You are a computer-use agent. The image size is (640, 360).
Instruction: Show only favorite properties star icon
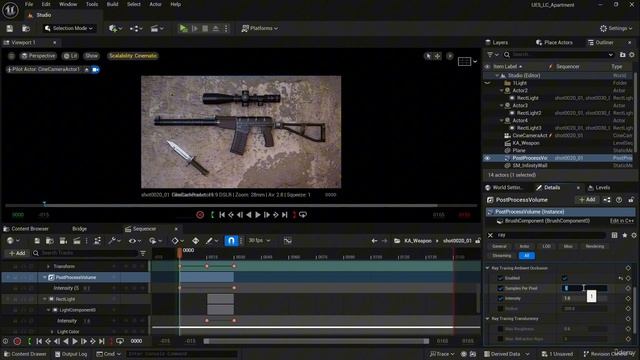[x=624, y=235]
